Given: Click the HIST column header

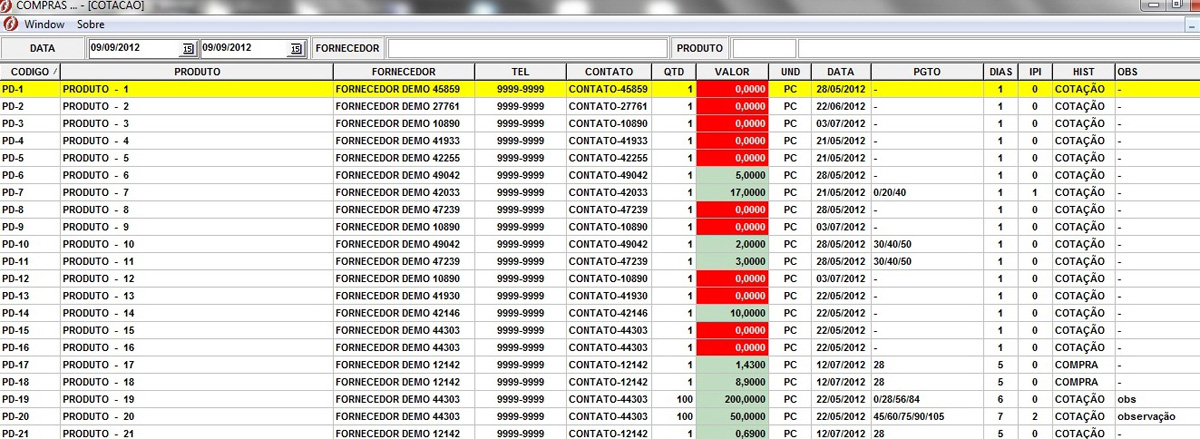Looking at the screenshot, I should pyautogui.click(x=1082, y=72).
